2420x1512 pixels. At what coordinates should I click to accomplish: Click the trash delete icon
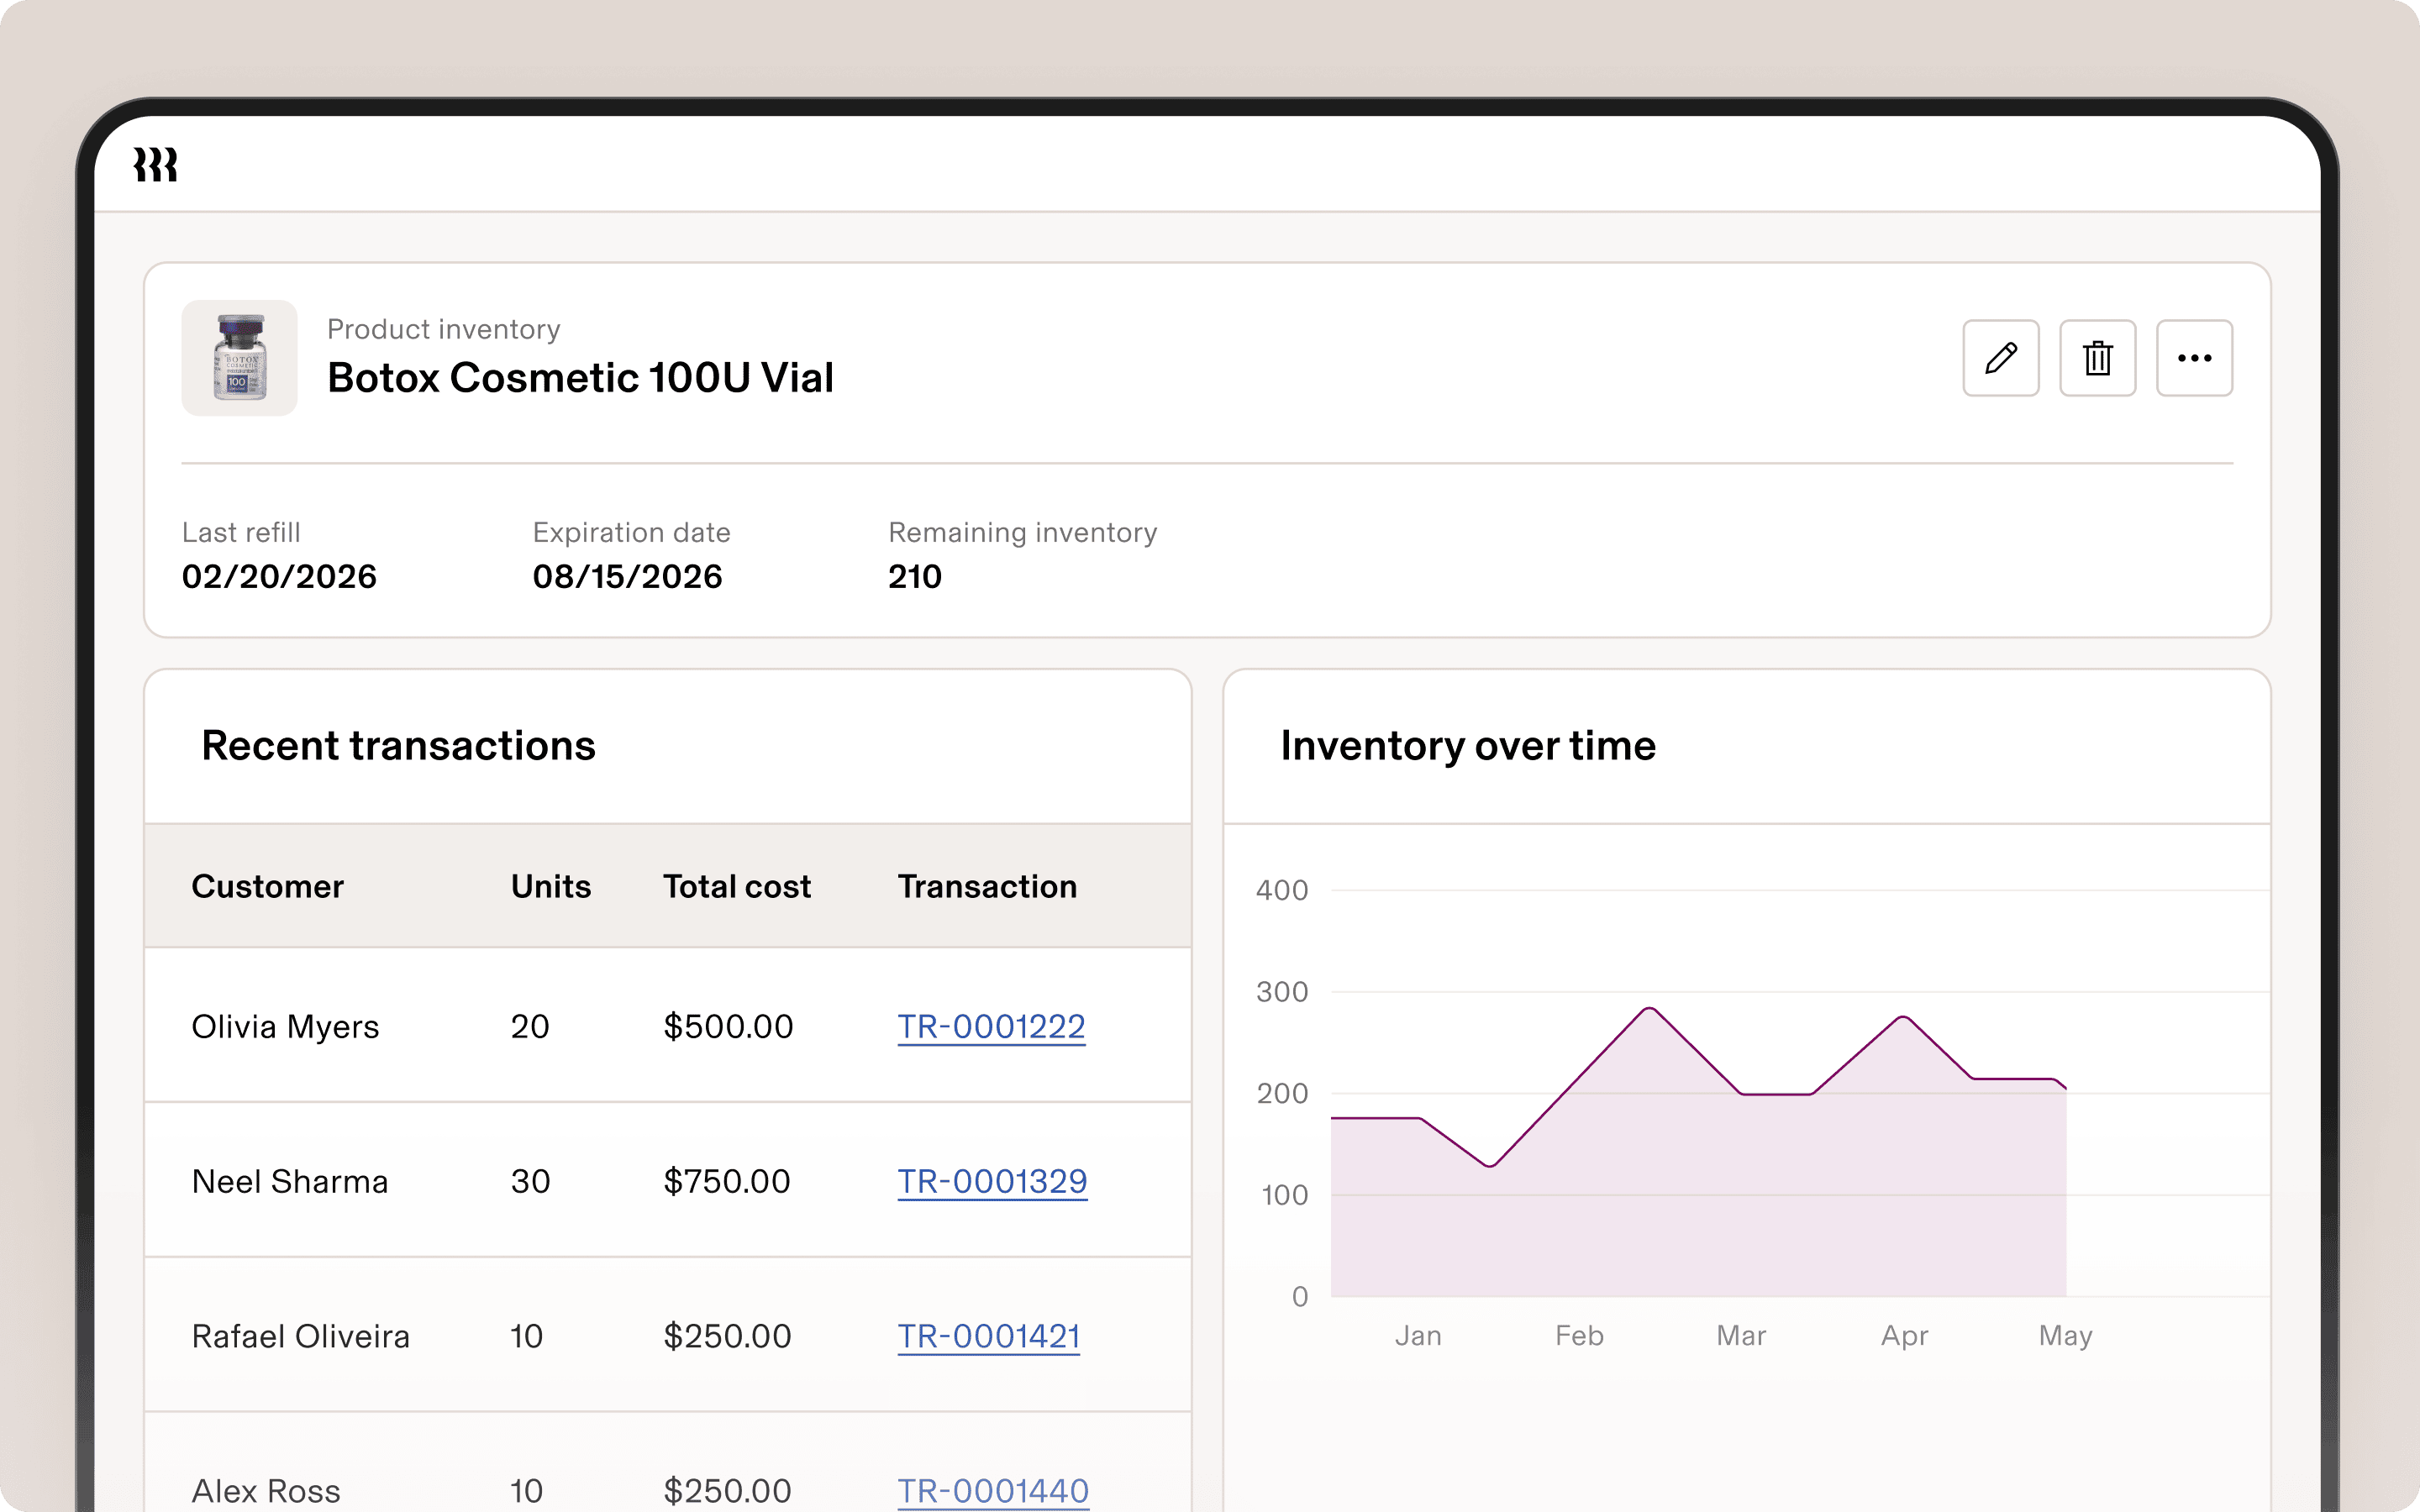click(2097, 358)
